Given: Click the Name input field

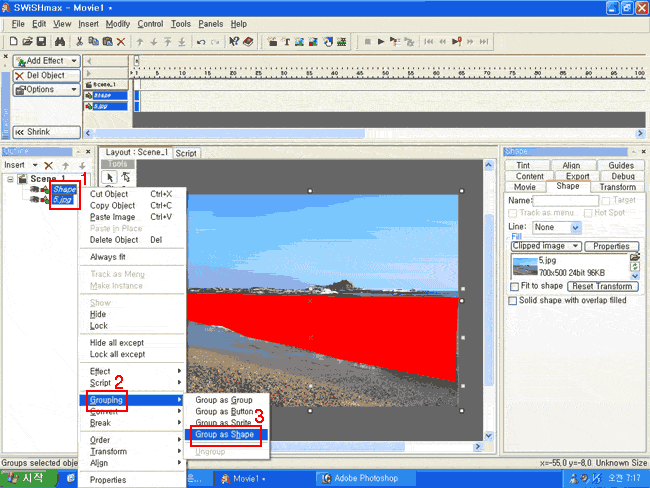Looking at the screenshot, I should 566,201.
